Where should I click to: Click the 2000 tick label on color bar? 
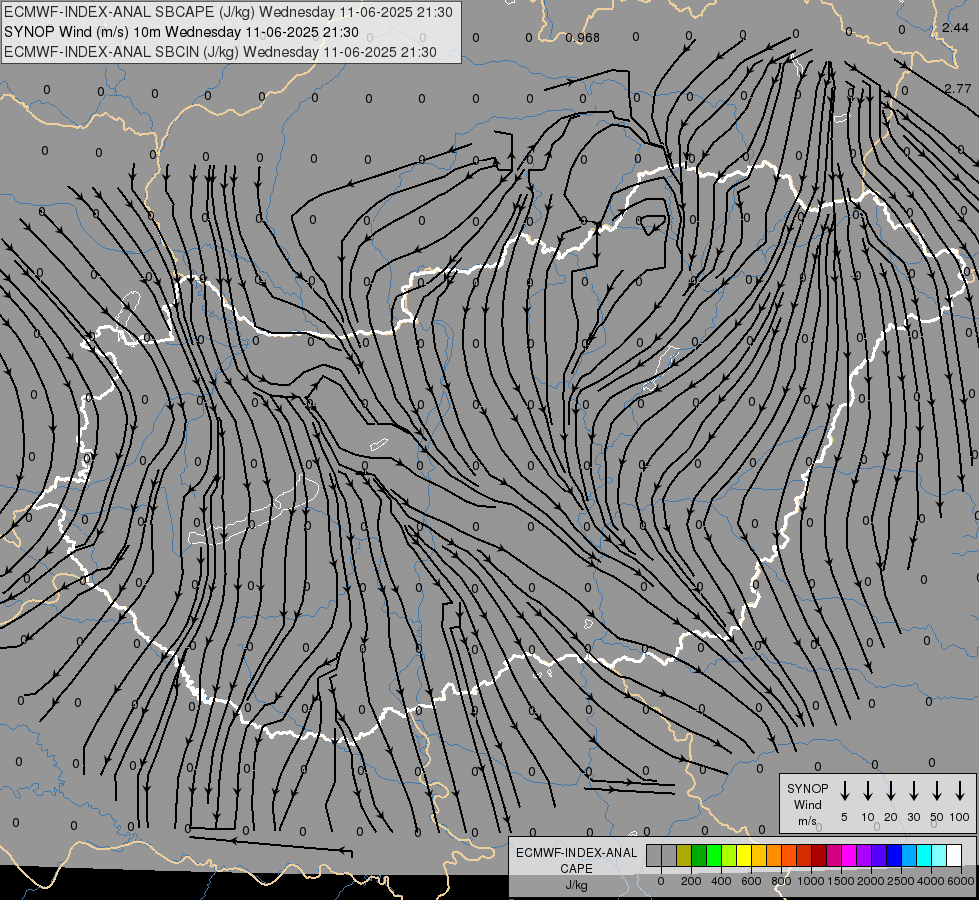coord(870,881)
